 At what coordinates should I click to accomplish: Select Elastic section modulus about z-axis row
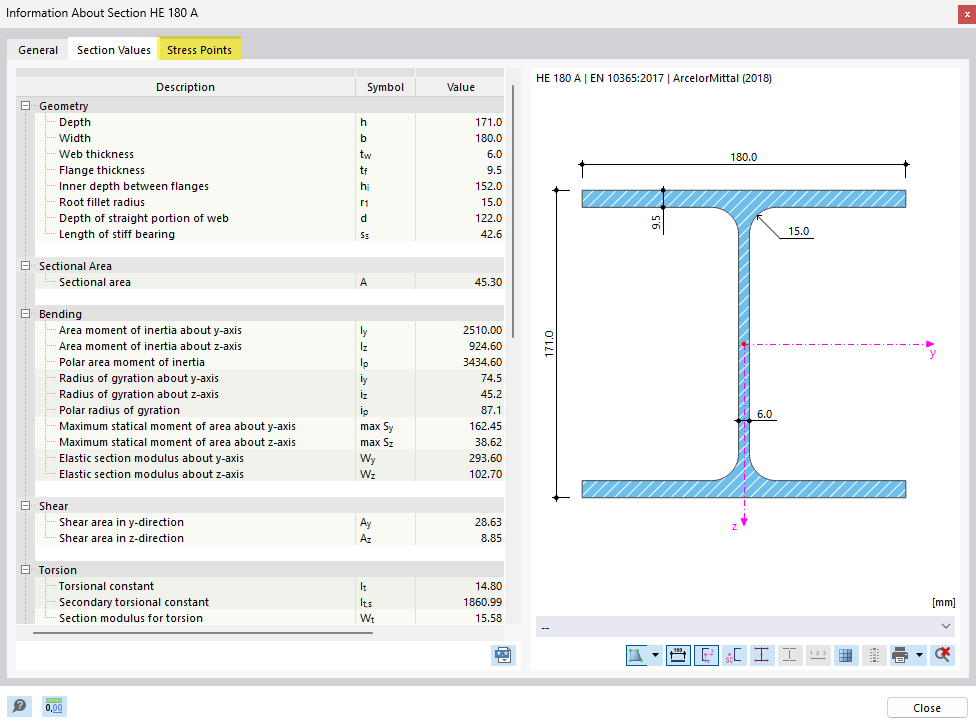[x=269, y=474]
